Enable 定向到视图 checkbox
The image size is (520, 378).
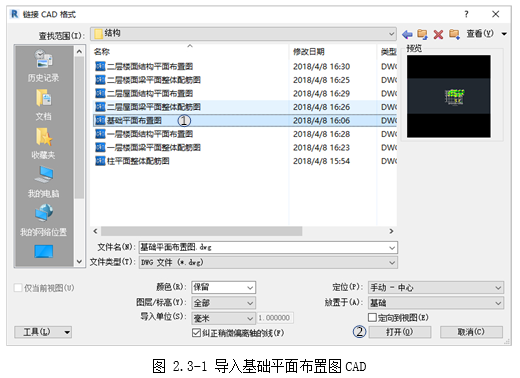(372, 317)
